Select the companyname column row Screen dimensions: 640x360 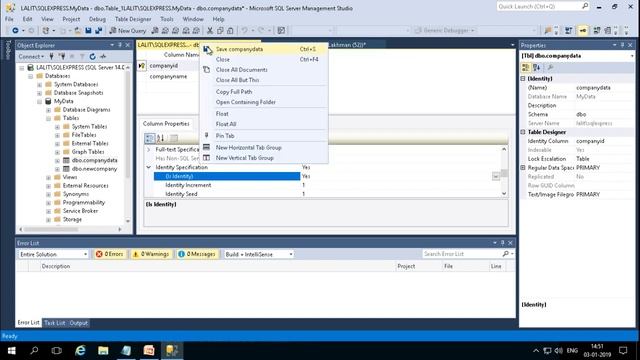[168, 76]
